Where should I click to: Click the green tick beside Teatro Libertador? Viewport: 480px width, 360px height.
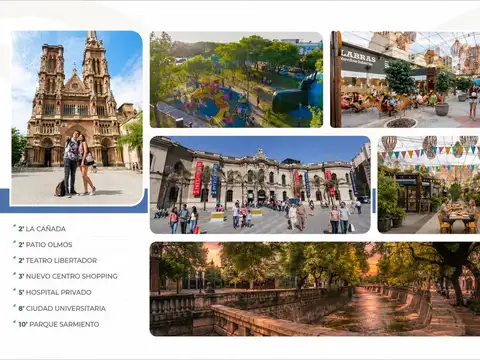click(x=14, y=258)
